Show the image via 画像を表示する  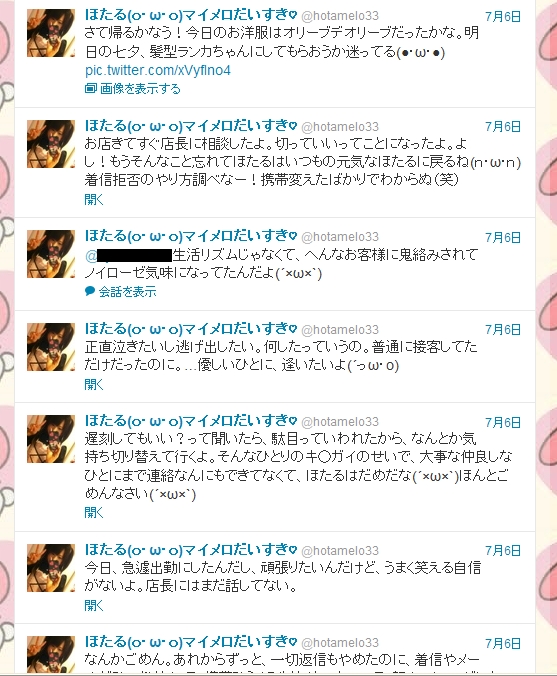point(140,89)
